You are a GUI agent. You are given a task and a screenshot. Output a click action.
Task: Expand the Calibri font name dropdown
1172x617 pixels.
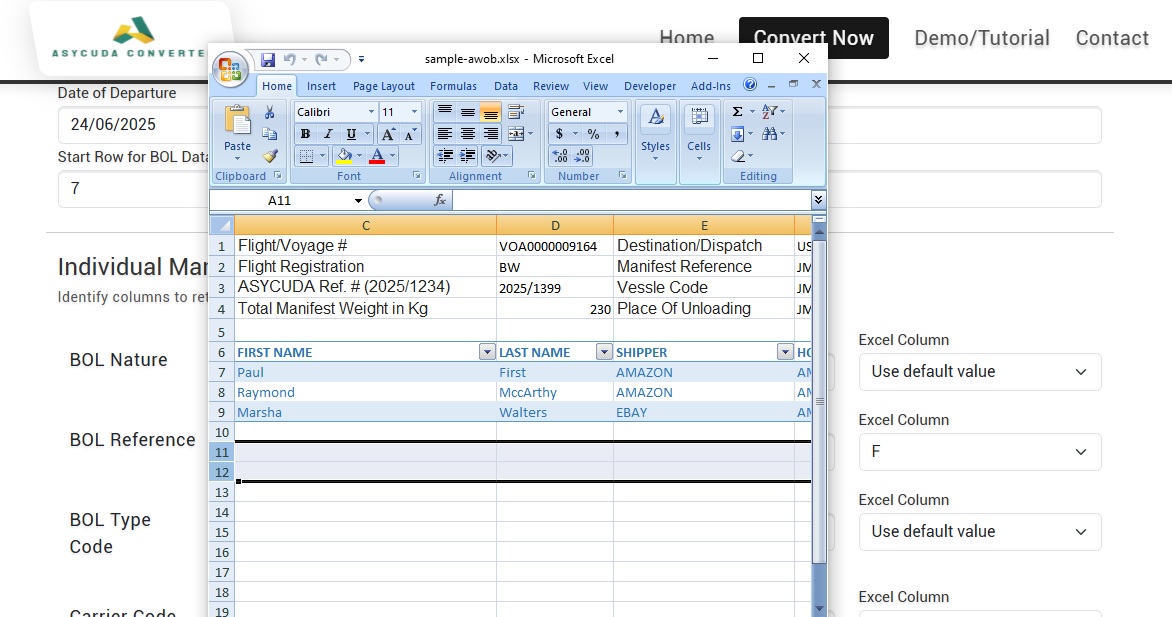[x=371, y=112]
